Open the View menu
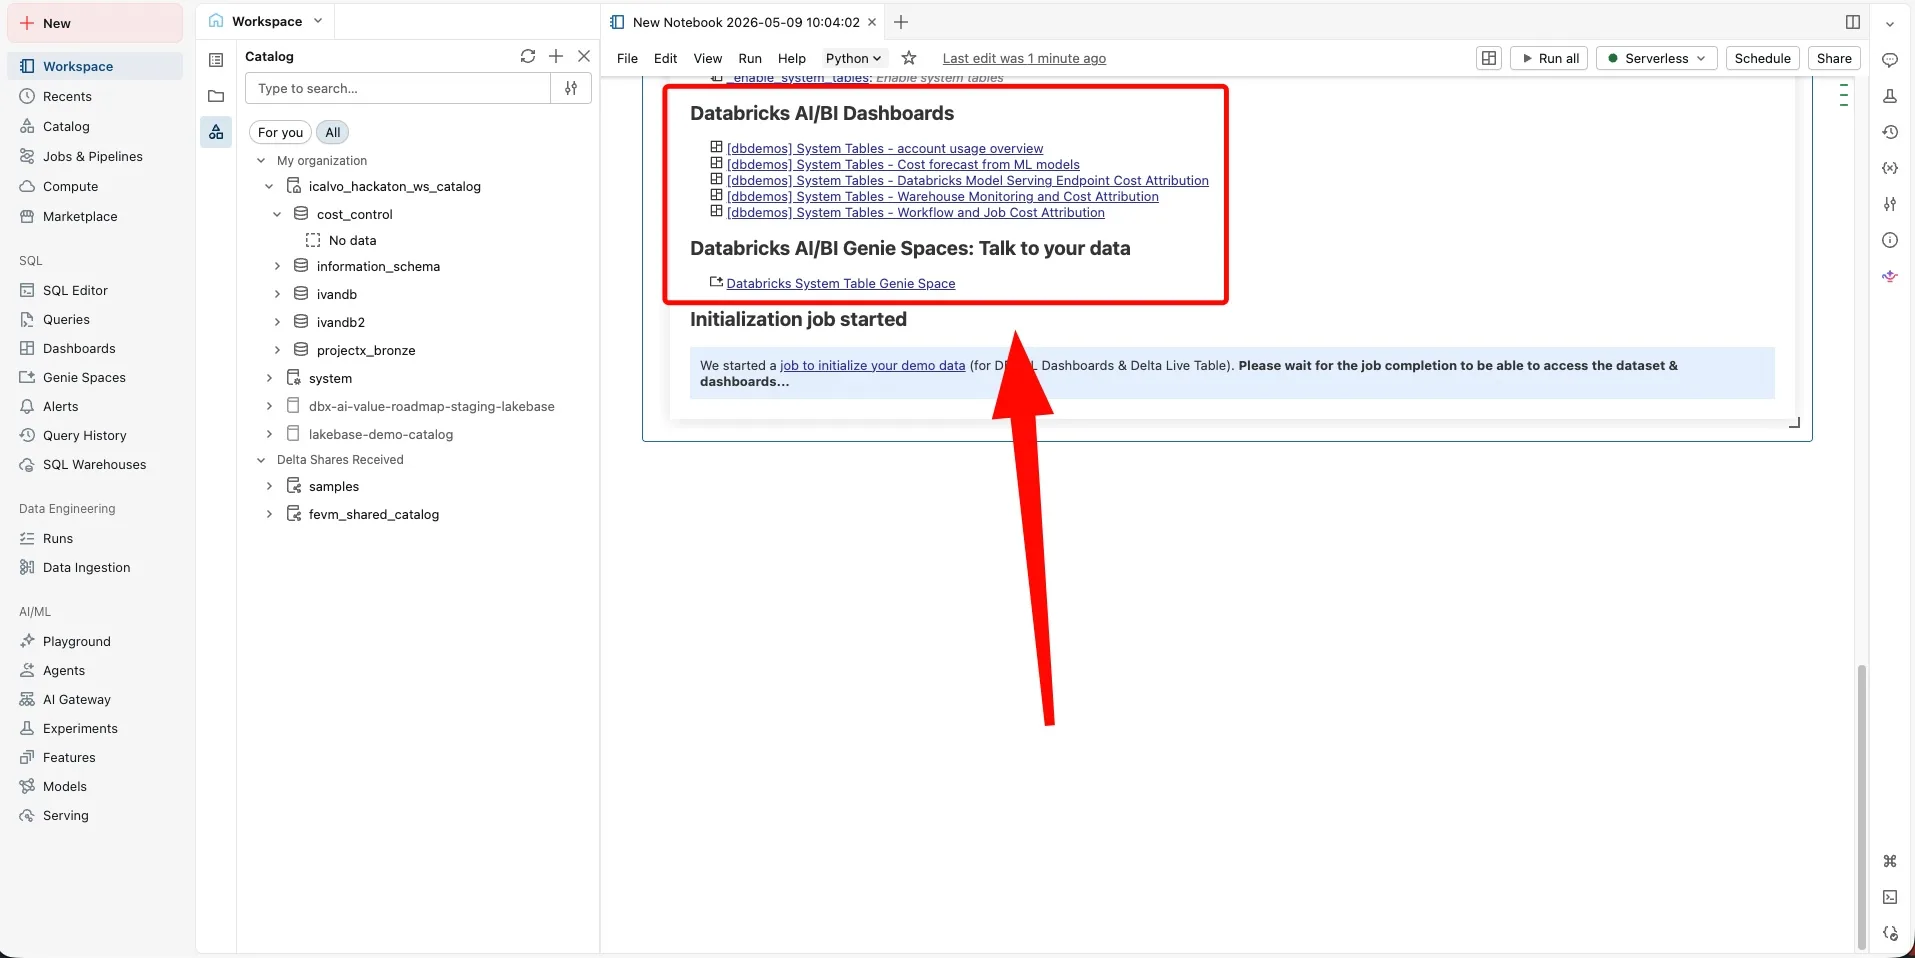Screen dimensions: 1915x958 pos(708,58)
